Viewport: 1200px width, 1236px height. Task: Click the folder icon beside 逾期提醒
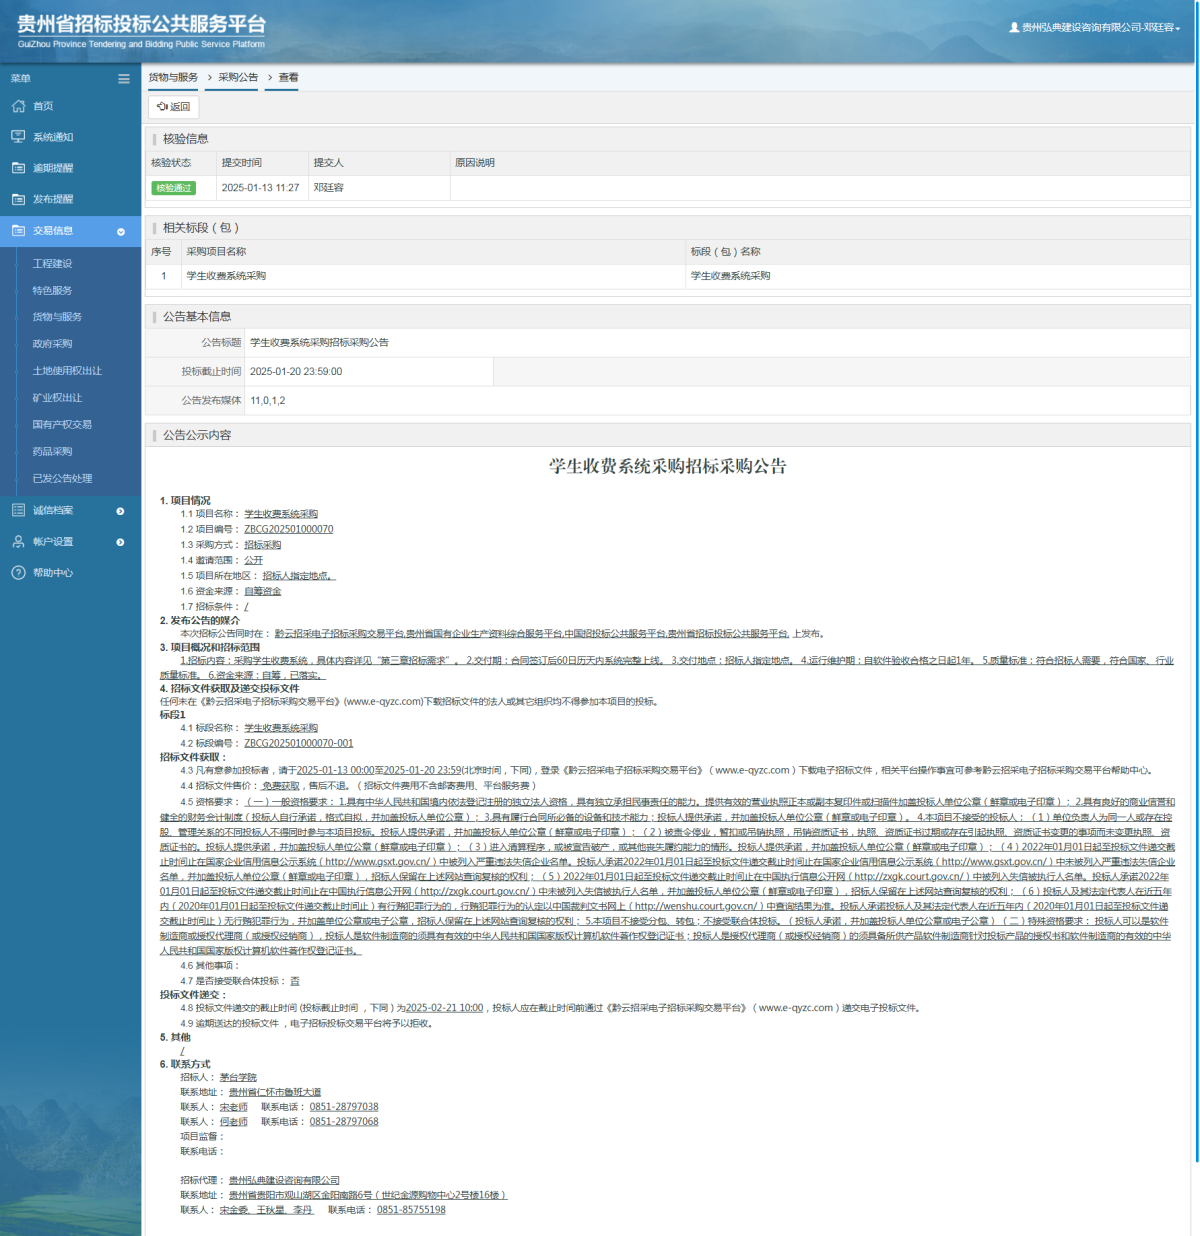tap(18, 168)
